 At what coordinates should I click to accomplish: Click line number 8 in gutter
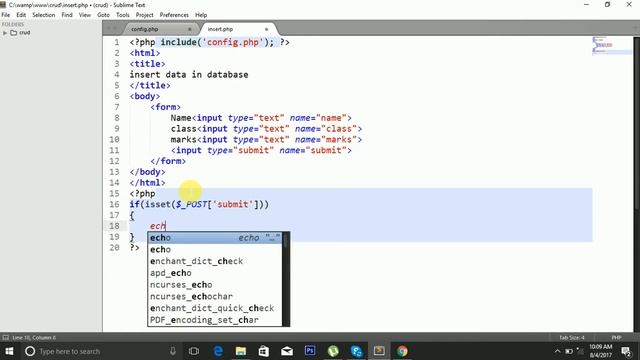tap(117, 118)
